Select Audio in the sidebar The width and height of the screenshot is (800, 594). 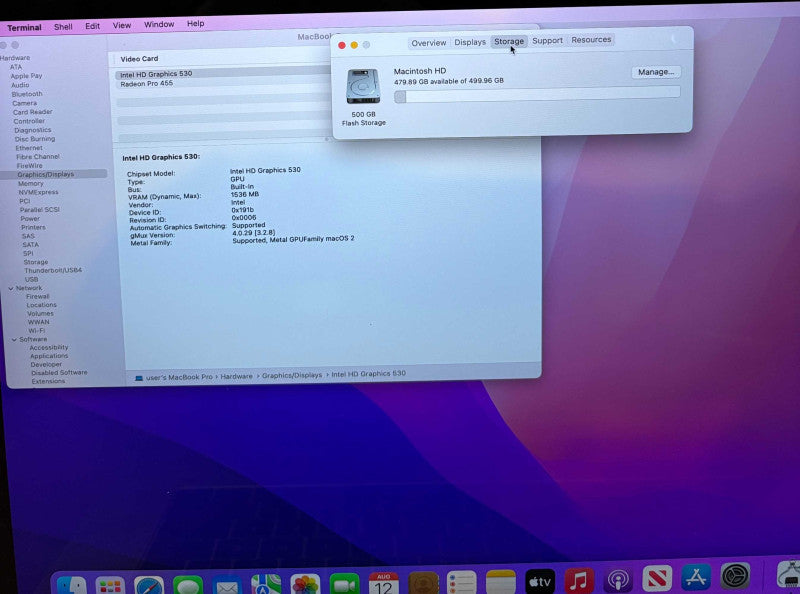click(20, 85)
